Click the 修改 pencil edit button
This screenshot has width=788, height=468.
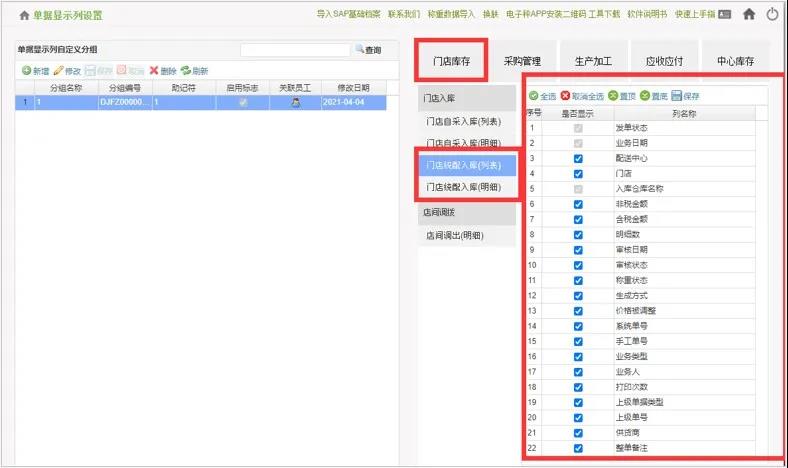[x=67, y=71]
